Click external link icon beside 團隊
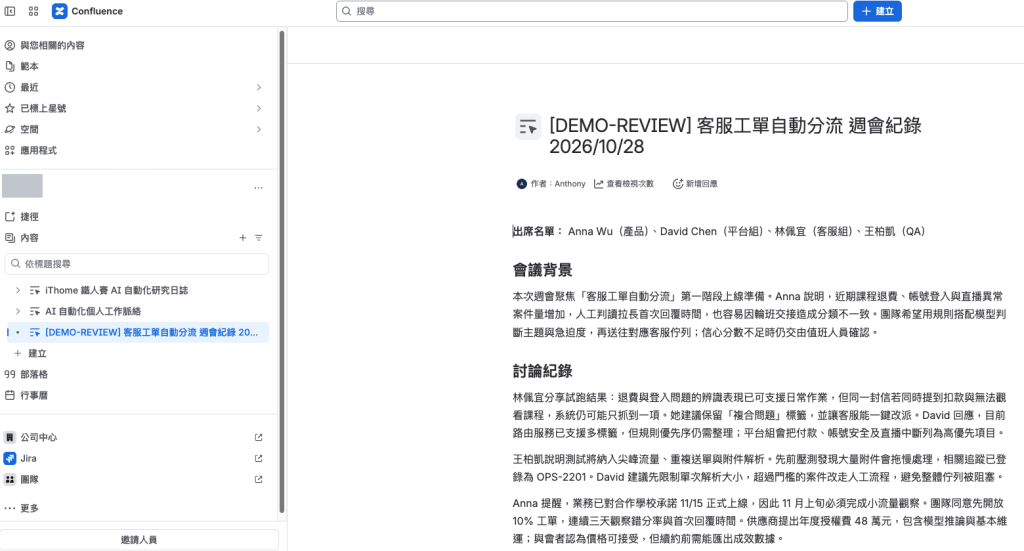The width and height of the screenshot is (1024, 551). coord(259,479)
